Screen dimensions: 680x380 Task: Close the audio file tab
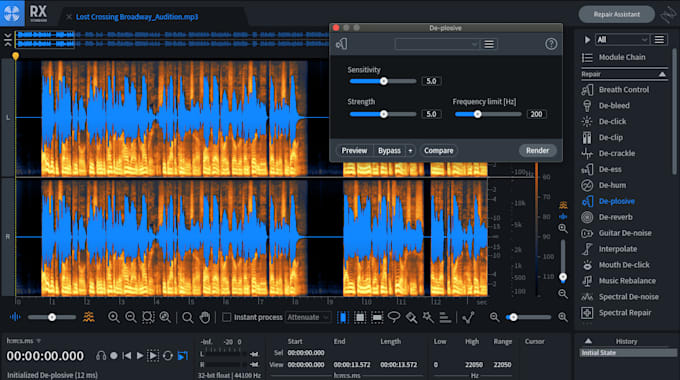pos(69,17)
